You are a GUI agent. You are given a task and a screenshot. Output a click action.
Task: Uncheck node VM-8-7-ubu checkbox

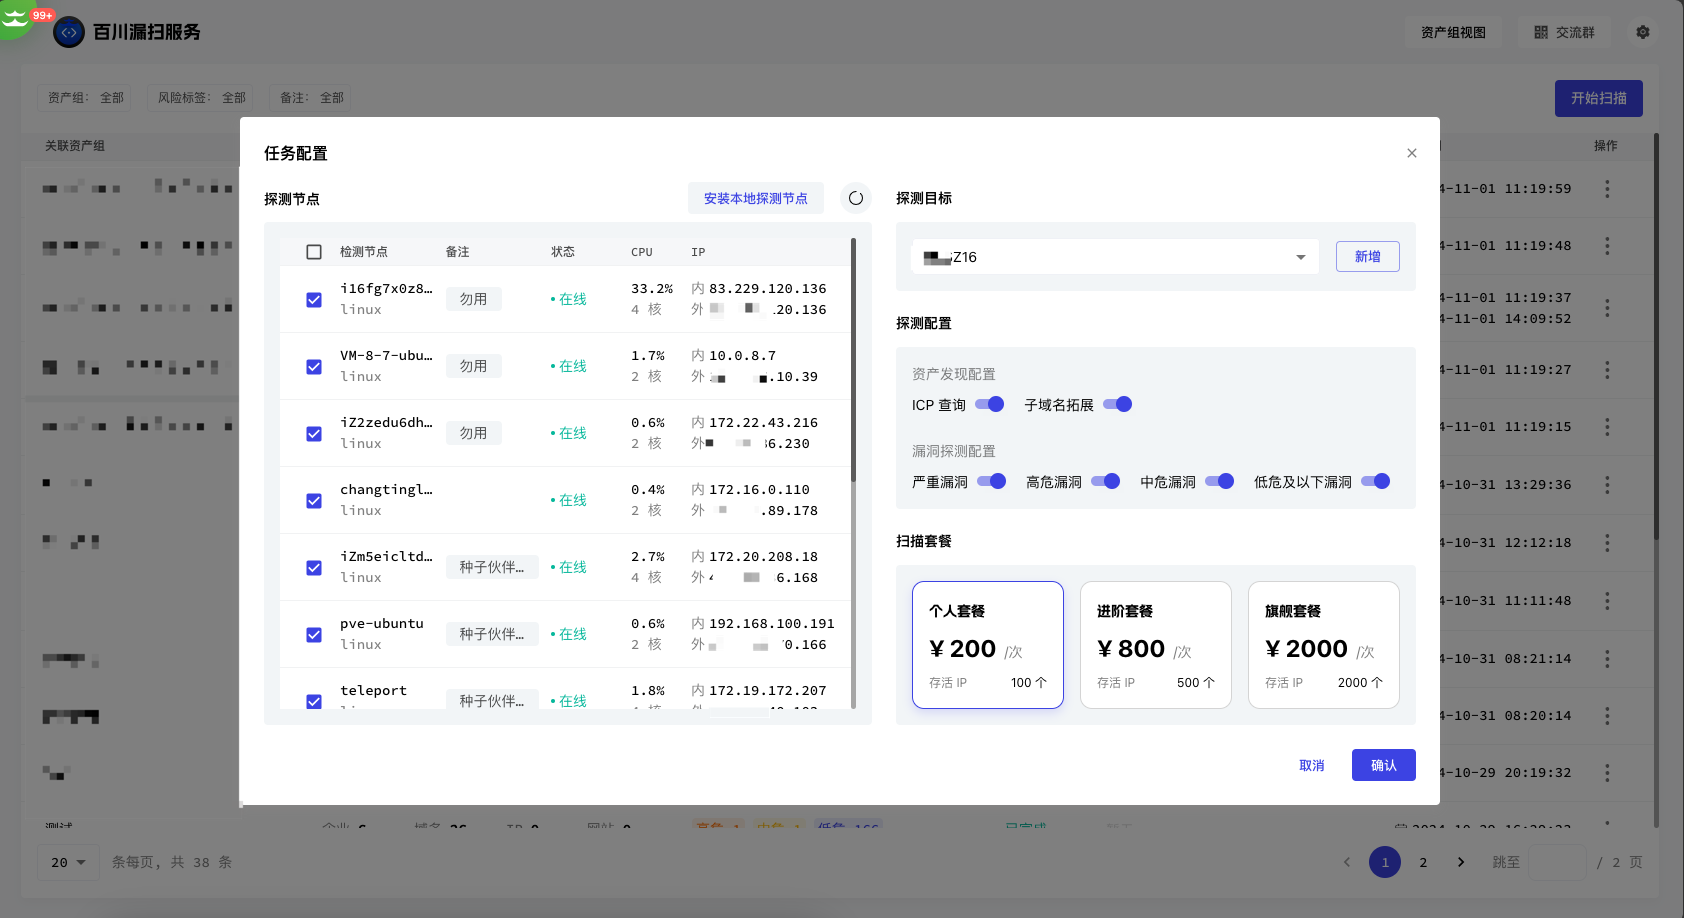click(314, 367)
